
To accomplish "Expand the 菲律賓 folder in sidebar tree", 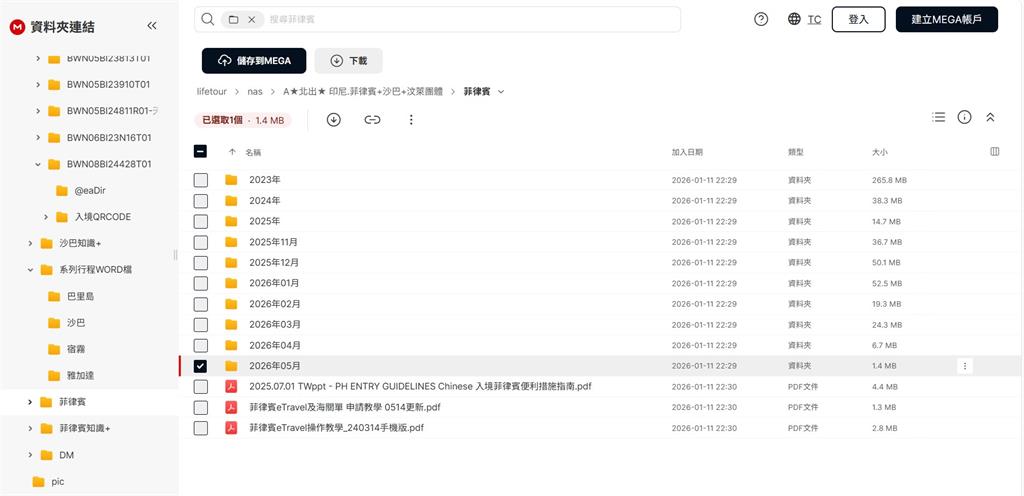I will tap(30, 402).
